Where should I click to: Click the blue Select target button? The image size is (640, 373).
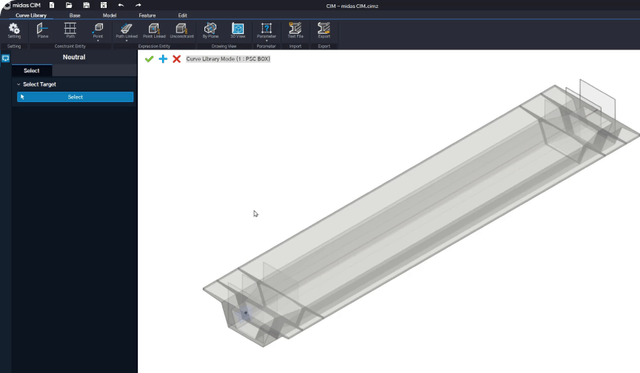coord(75,97)
